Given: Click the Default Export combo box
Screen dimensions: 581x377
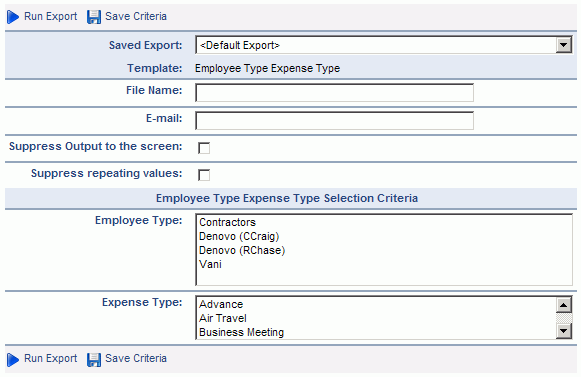Looking at the screenshot, I should coord(384,45).
